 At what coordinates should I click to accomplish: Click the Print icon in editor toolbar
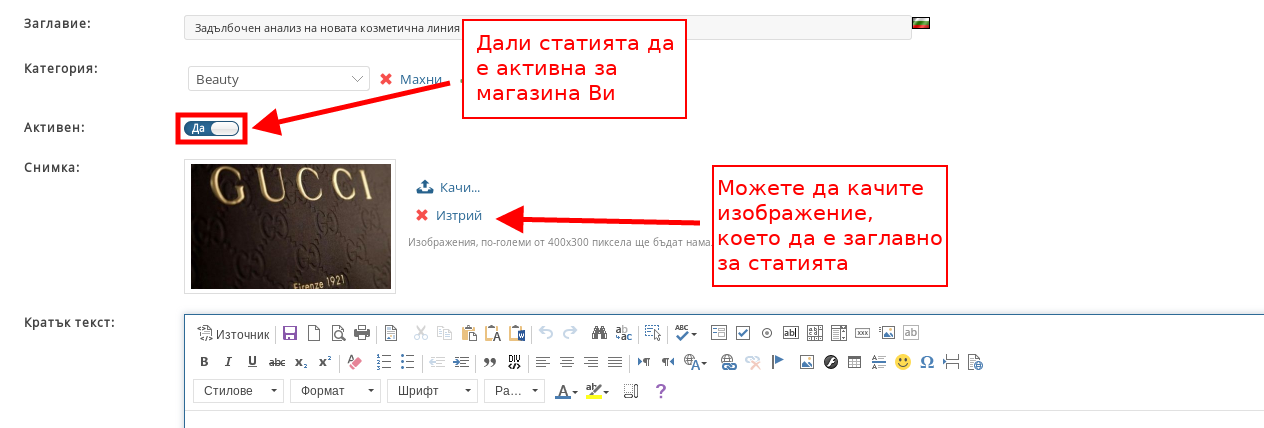(x=362, y=334)
